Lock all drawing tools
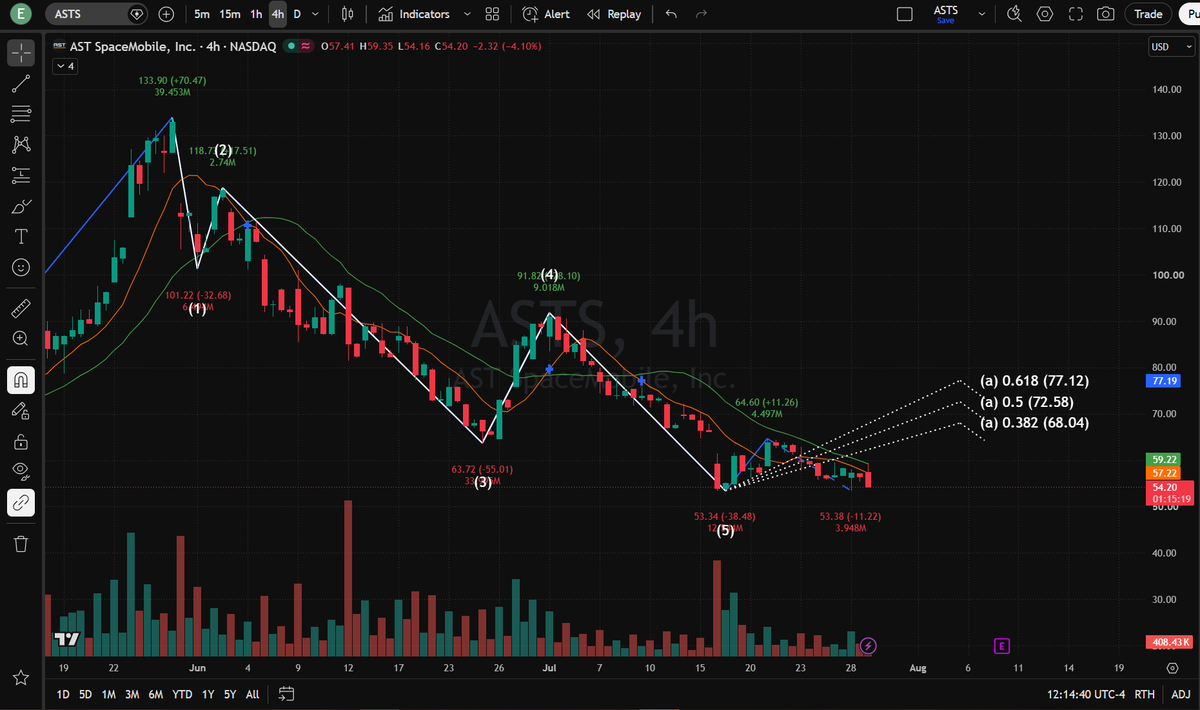The image size is (1200, 710). click(x=21, y=441)
